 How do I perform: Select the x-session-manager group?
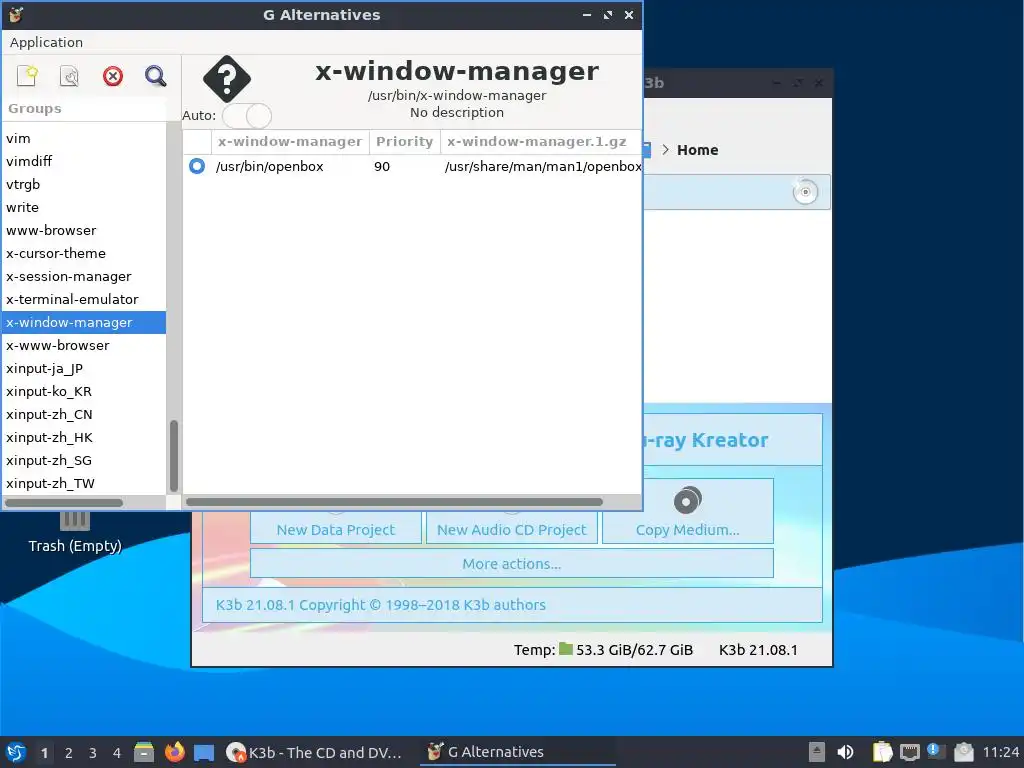coord(84,276)
